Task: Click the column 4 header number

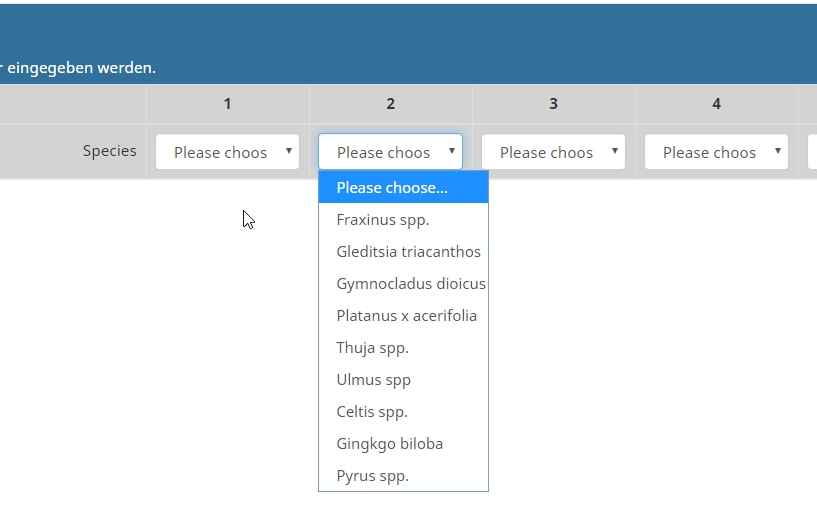Action: [716, 104]
